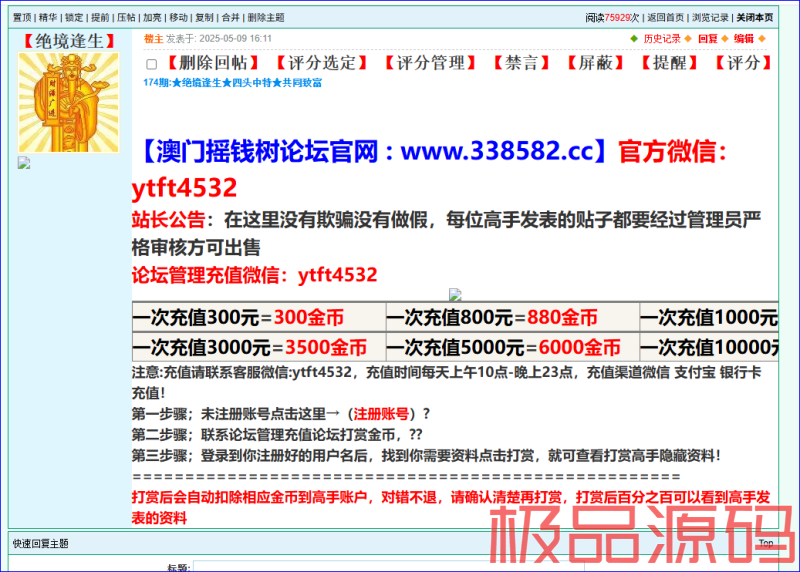
Task: Click the 论坛管理充值微信 ytft4532 line
Action: pyautogui.click(x=255, y=275)
